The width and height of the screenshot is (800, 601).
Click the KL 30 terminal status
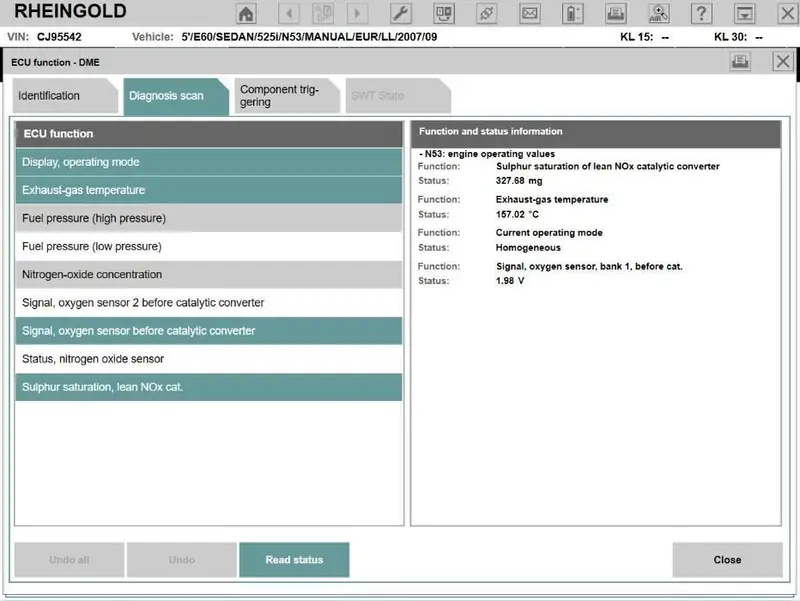point(738,37)
